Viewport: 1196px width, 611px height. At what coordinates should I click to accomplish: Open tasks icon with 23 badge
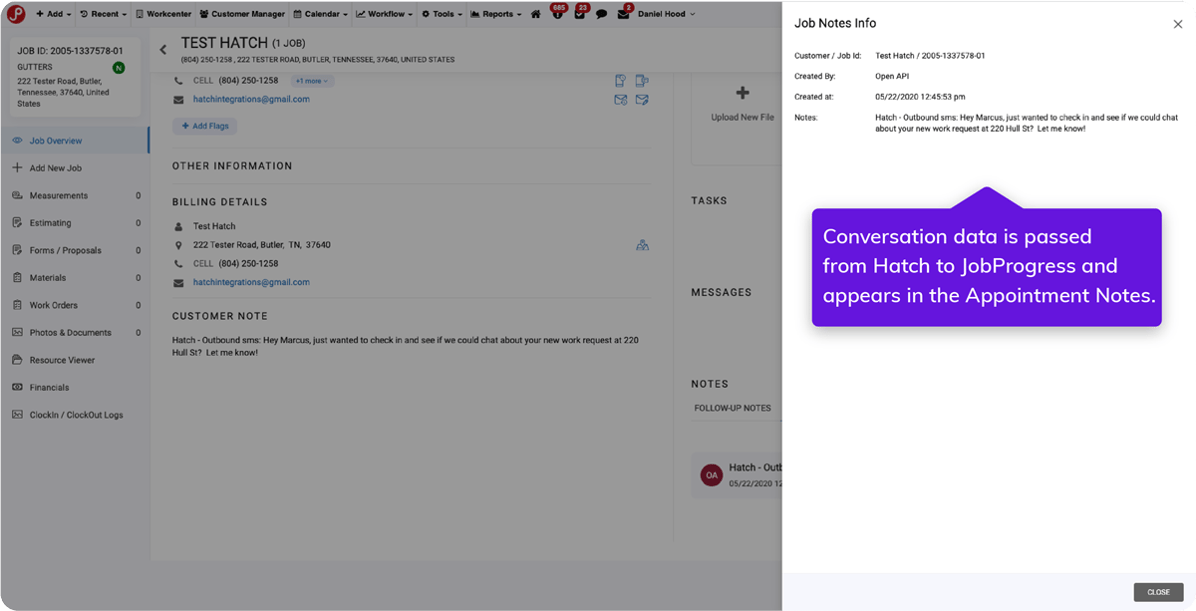tap(580, 14)
